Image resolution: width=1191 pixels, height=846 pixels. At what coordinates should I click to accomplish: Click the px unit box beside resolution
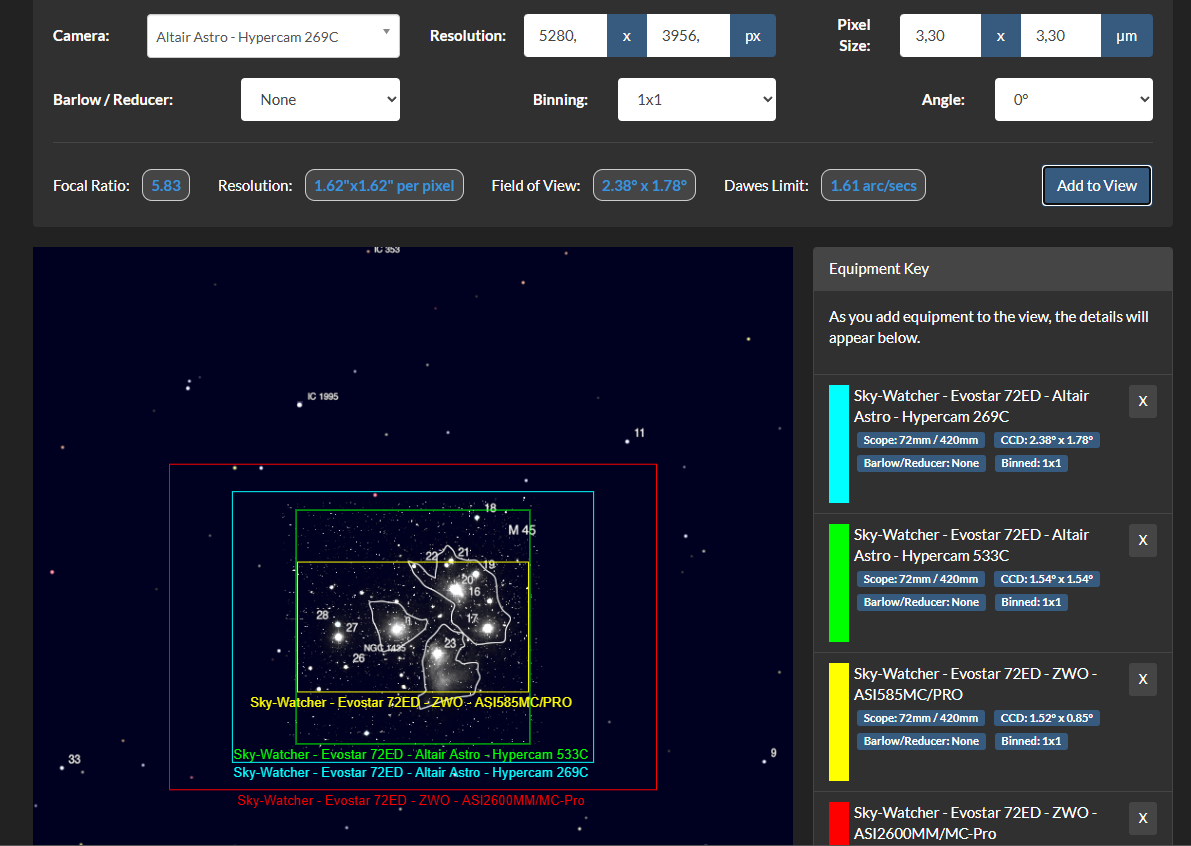coord(753,36)
